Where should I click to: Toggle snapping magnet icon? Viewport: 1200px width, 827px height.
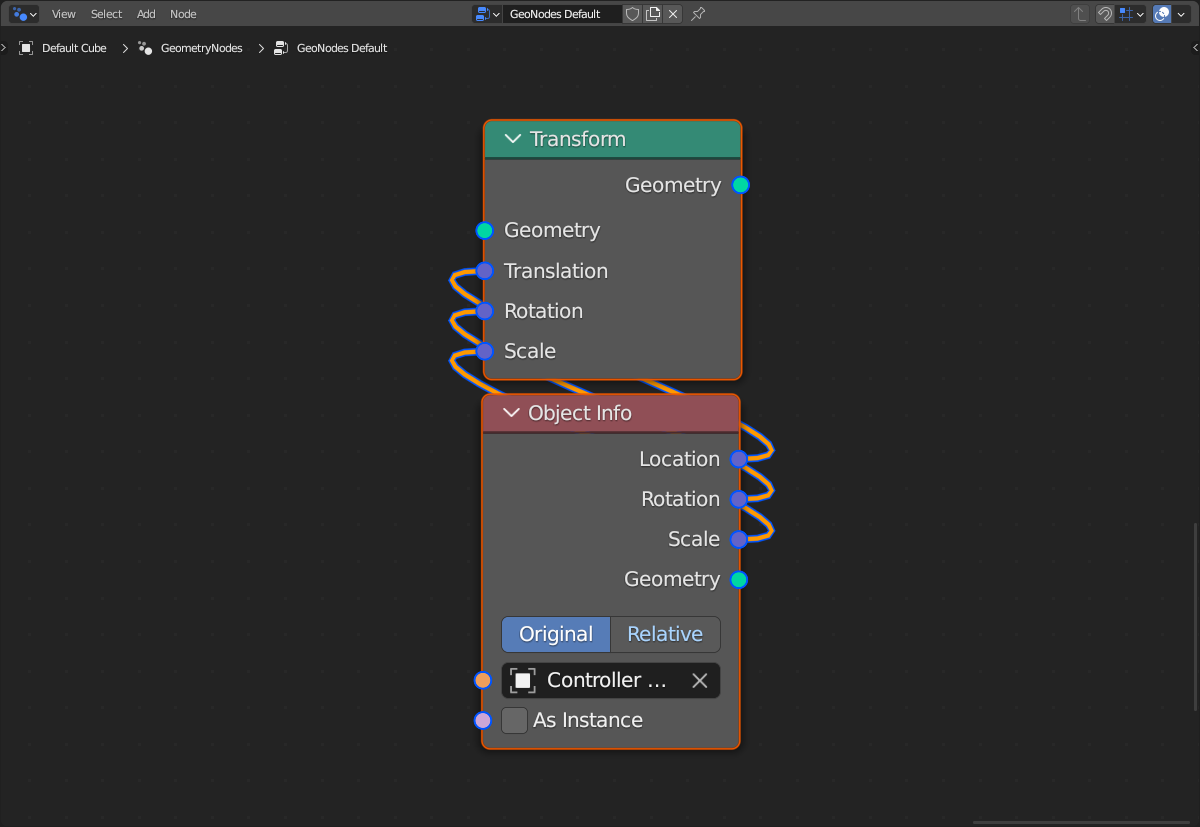pyautogui.click(x=1105, y=14)
